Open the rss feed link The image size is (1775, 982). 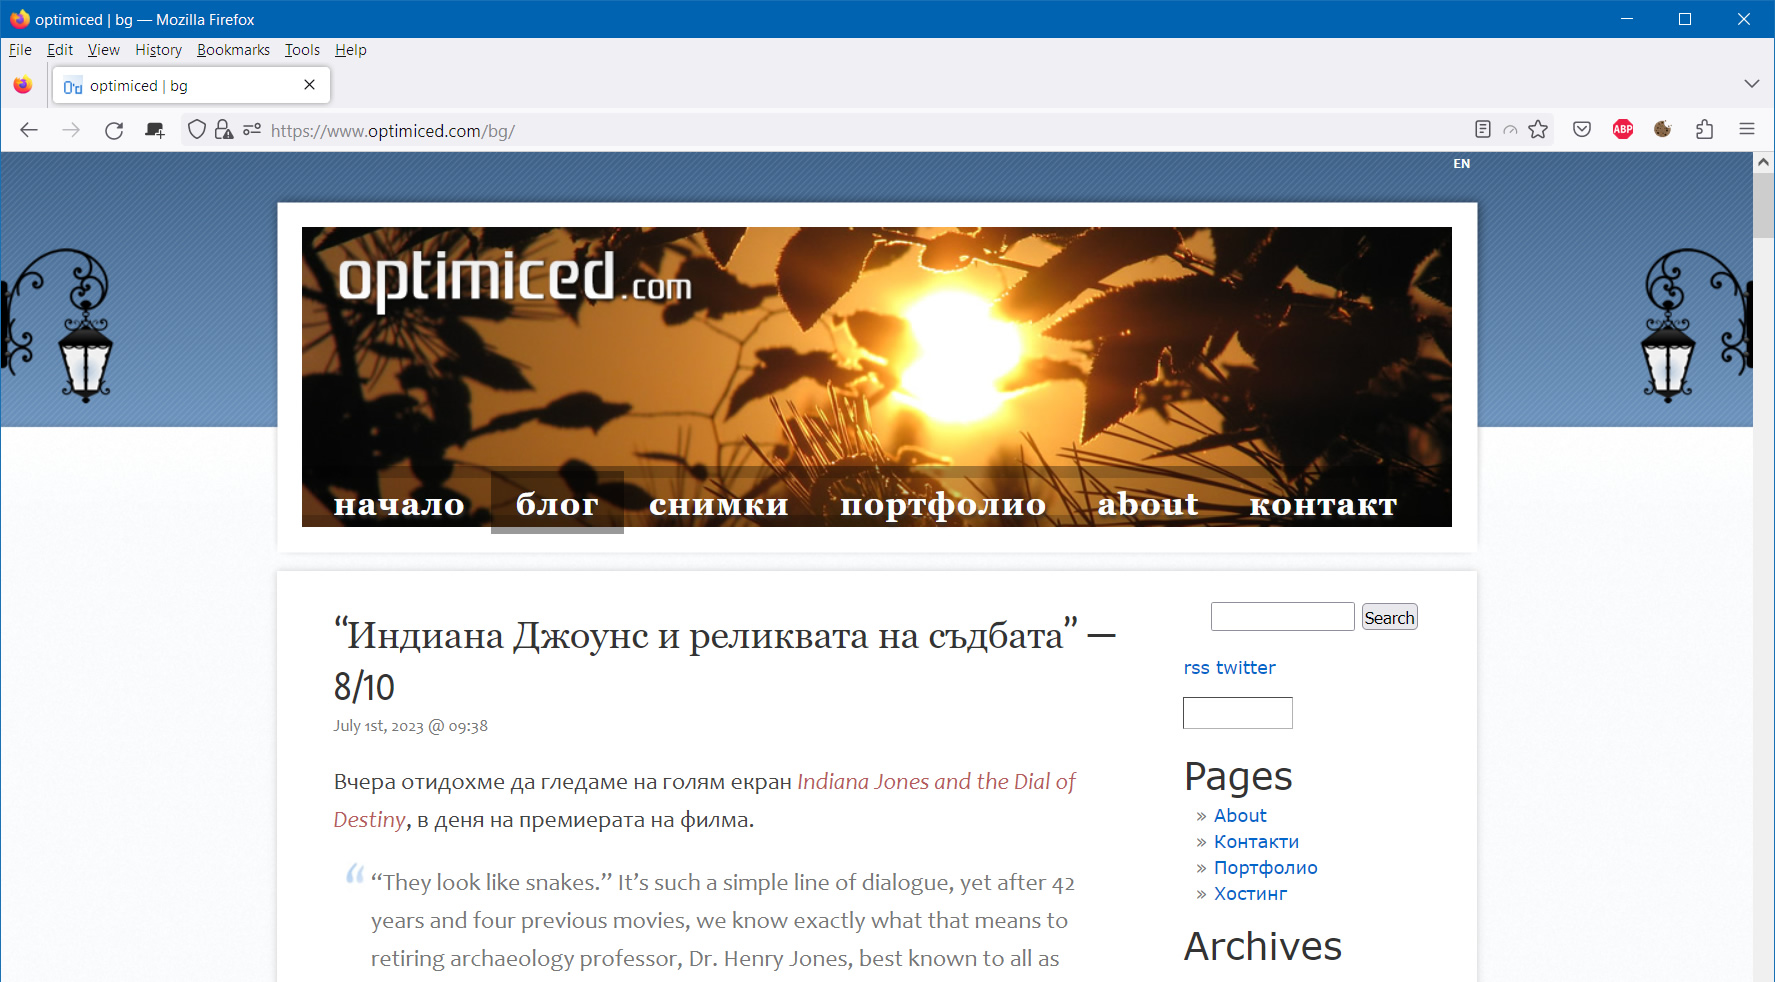pos(1196,668)
